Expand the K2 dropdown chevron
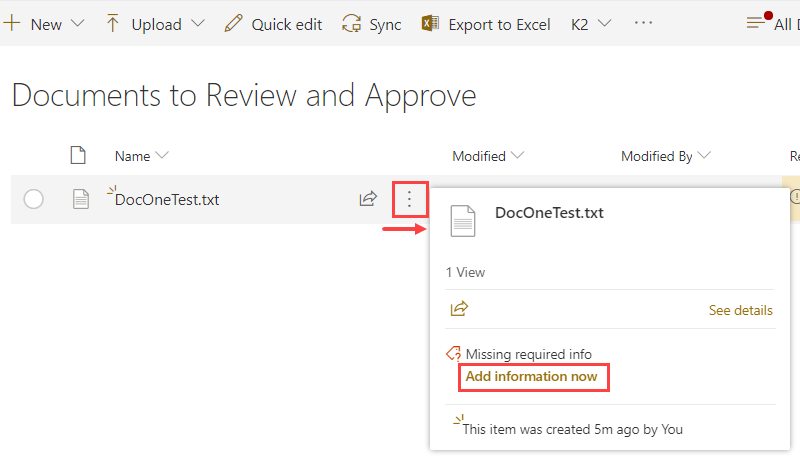Screen dimensions: 800x462 coord(604,23)
